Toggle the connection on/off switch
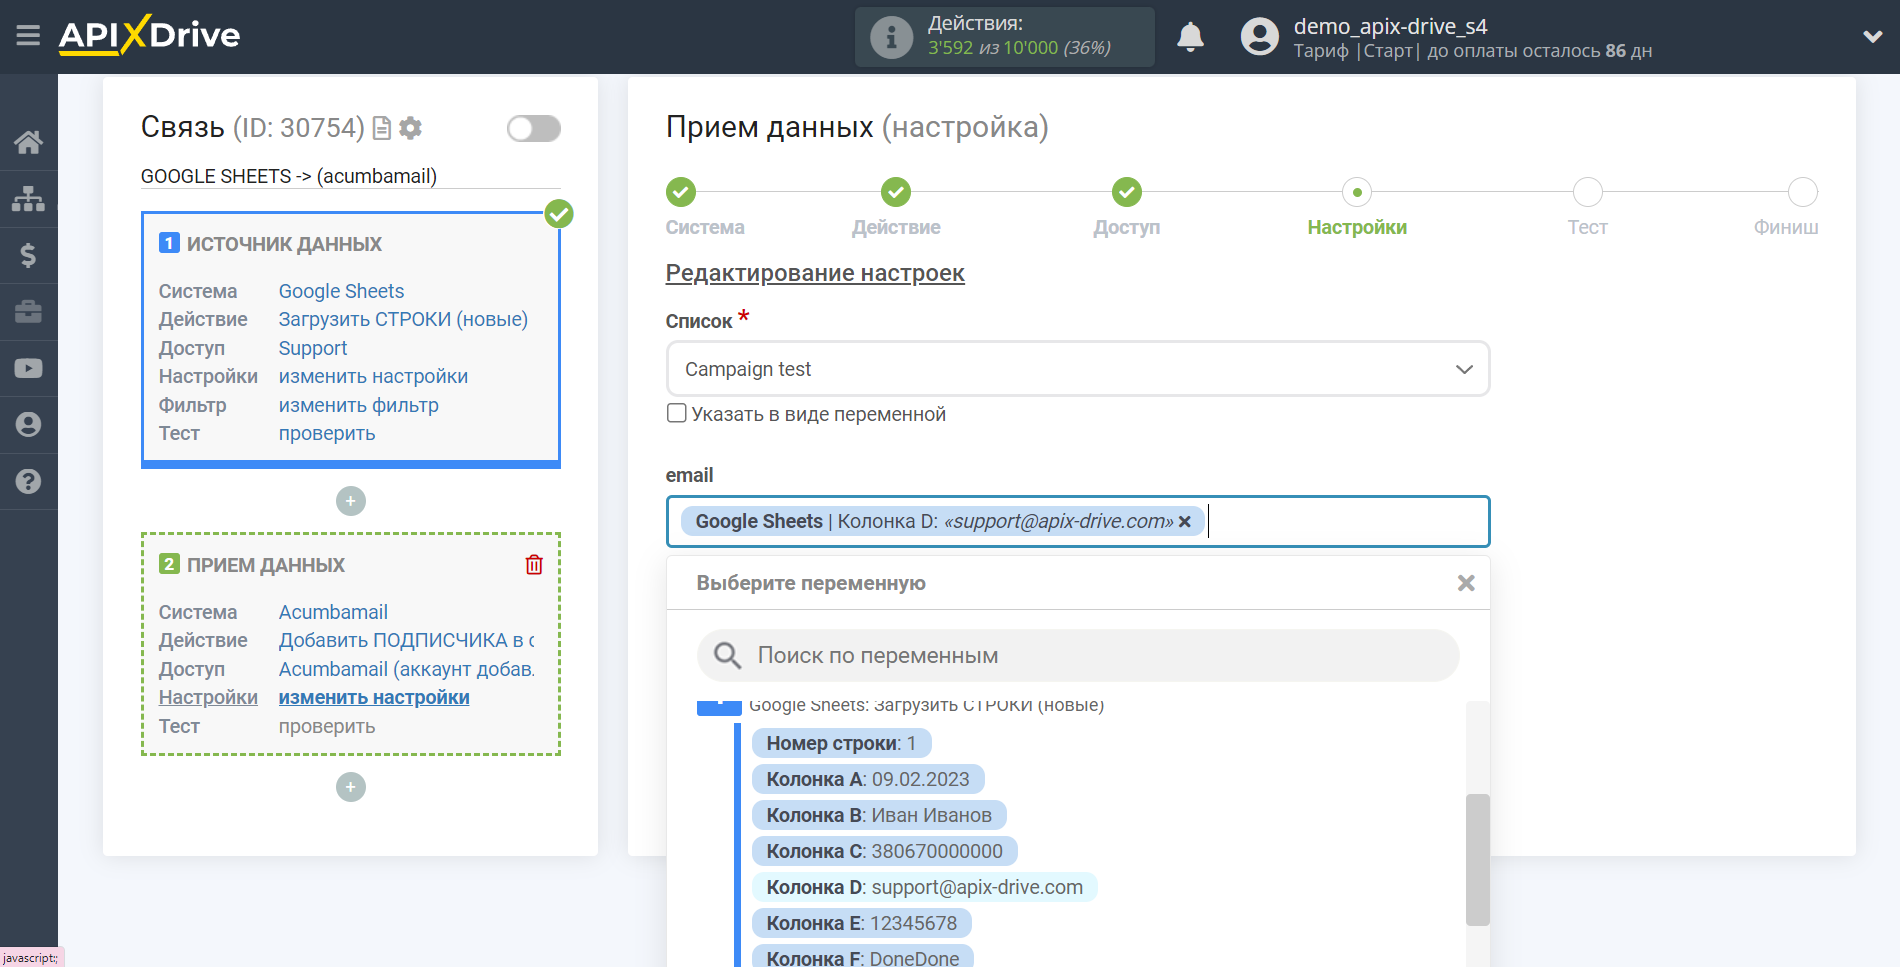Image resolution: width=1900 pixels, height=967 pixels. [534, 128]
